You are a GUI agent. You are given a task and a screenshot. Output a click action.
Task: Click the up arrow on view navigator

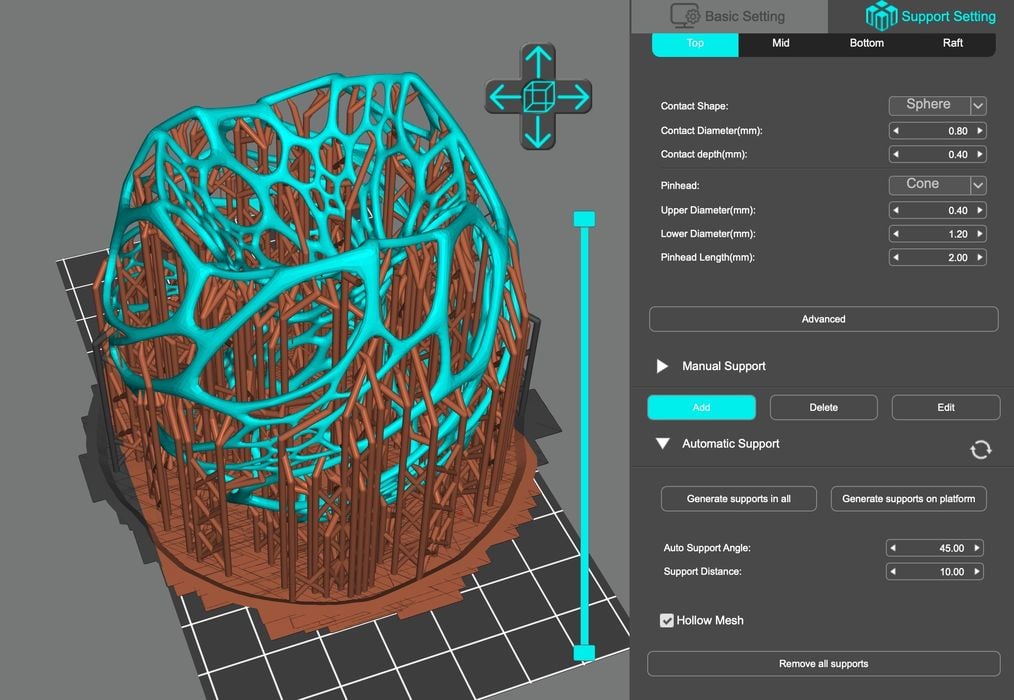tap(538, 60)
